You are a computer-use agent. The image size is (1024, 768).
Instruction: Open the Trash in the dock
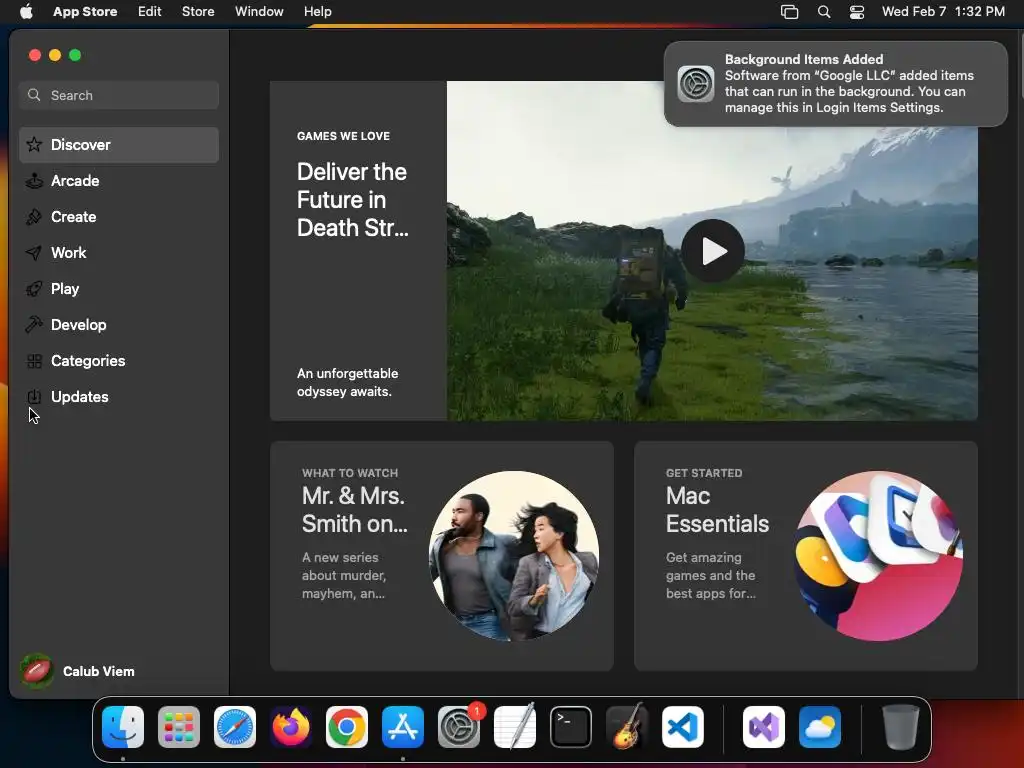[901, 727]
